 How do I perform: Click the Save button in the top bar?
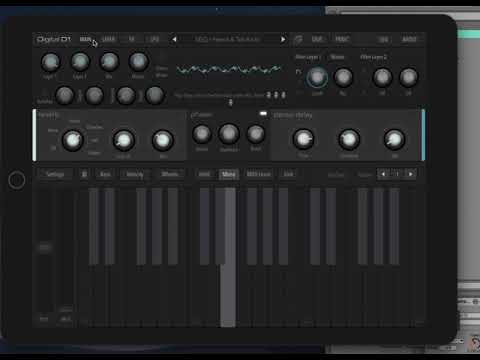(x=317, y=39)
